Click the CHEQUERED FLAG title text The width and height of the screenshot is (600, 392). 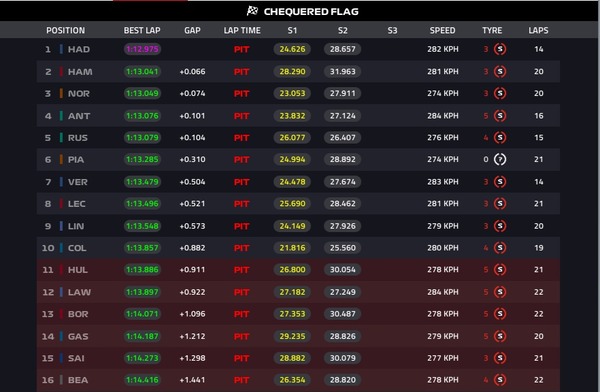tap(311, 11)
